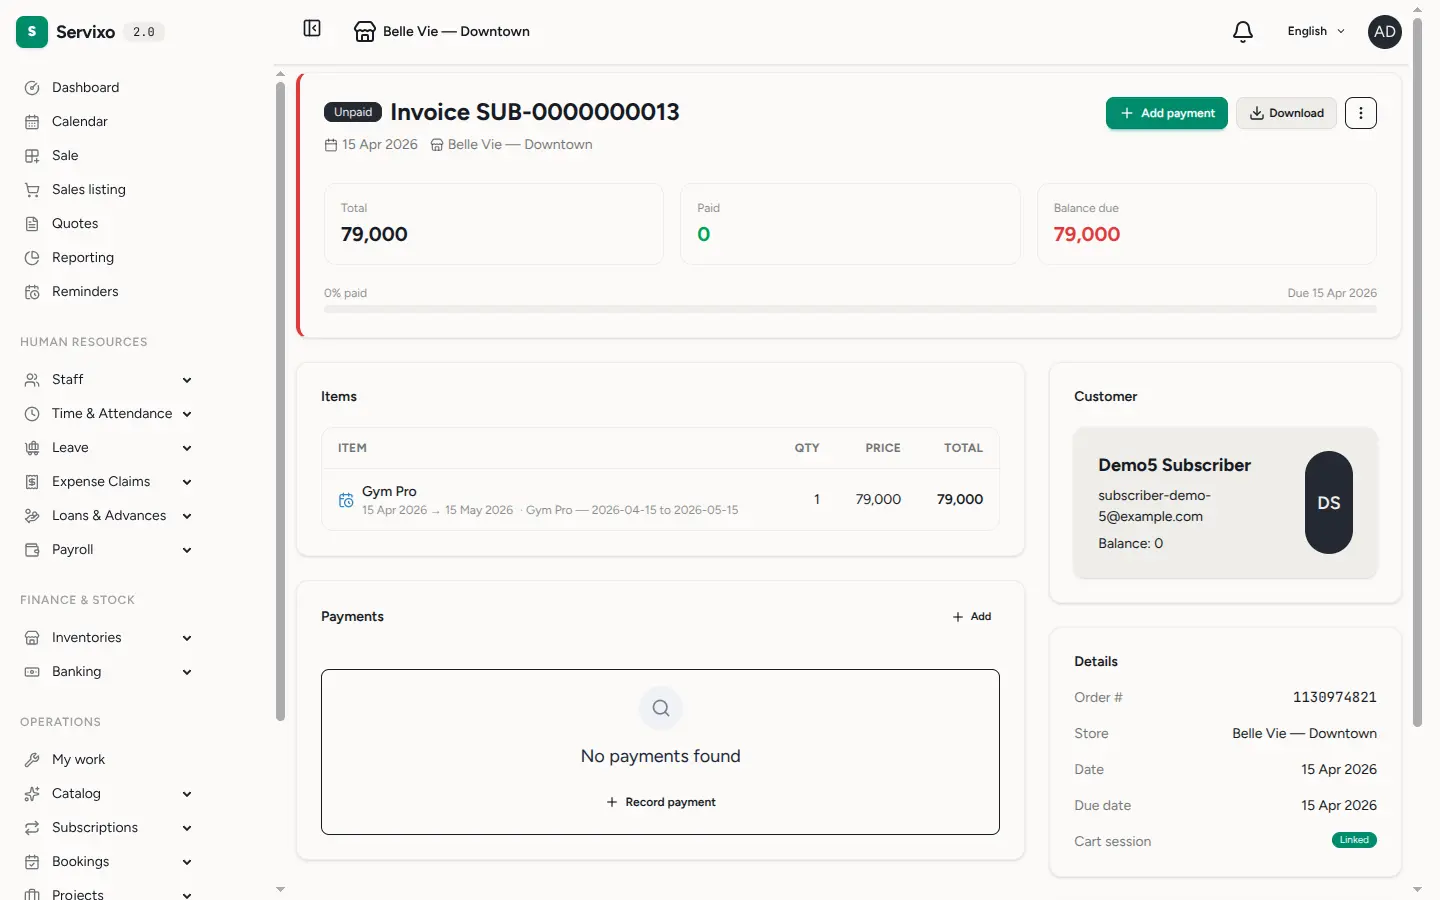Select the Gym Pro item row
The height and width of the screenshot is (900, 1440).
click(x=661, y=499)
